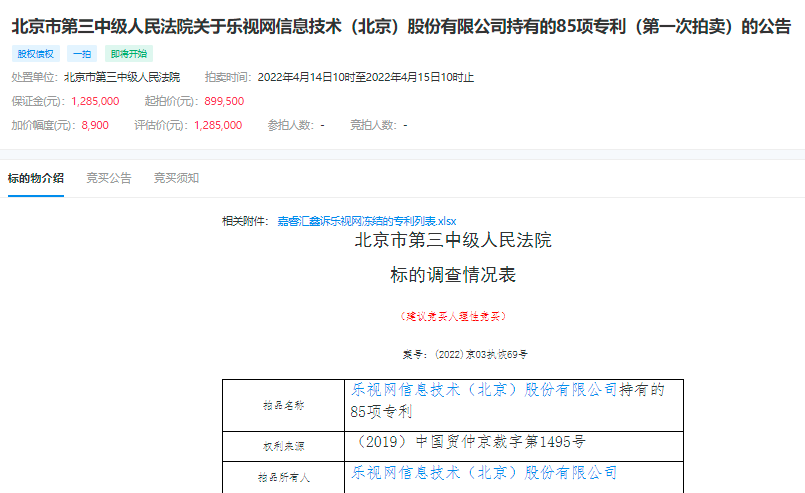Click the auction title heading 北京市第三中级人民法院关于乐视网
Screen dimensions: 805x493
(x=401, y=26)
